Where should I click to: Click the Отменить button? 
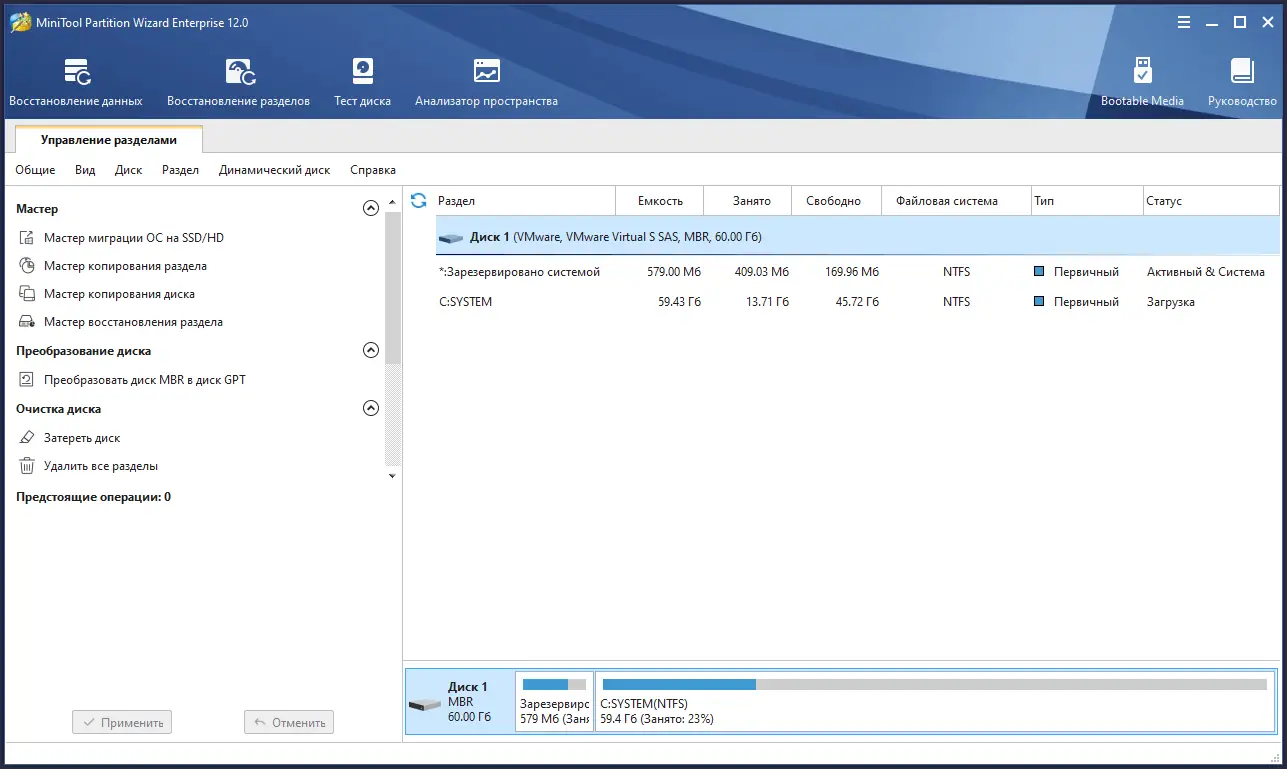[x=288, y=721]
